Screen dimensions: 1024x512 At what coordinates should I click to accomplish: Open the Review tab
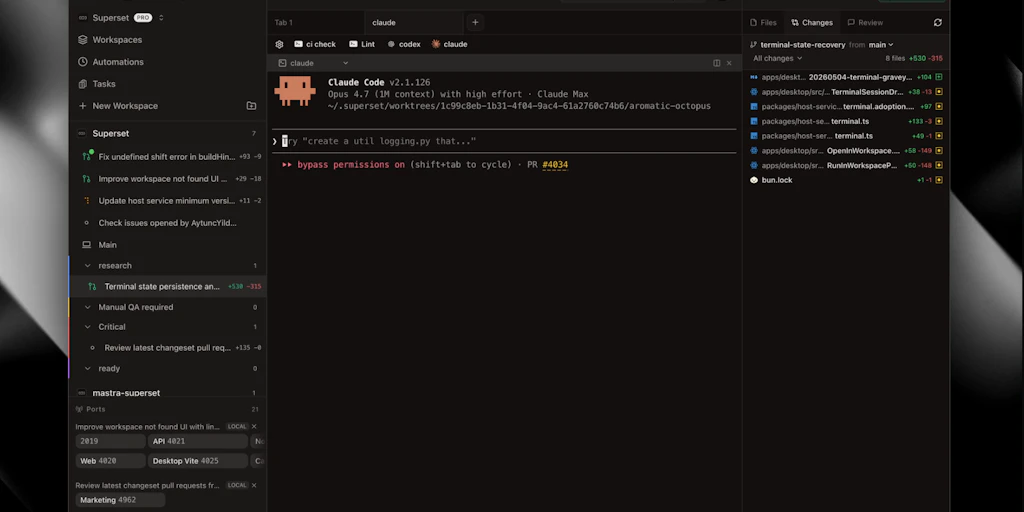point(865,22)
